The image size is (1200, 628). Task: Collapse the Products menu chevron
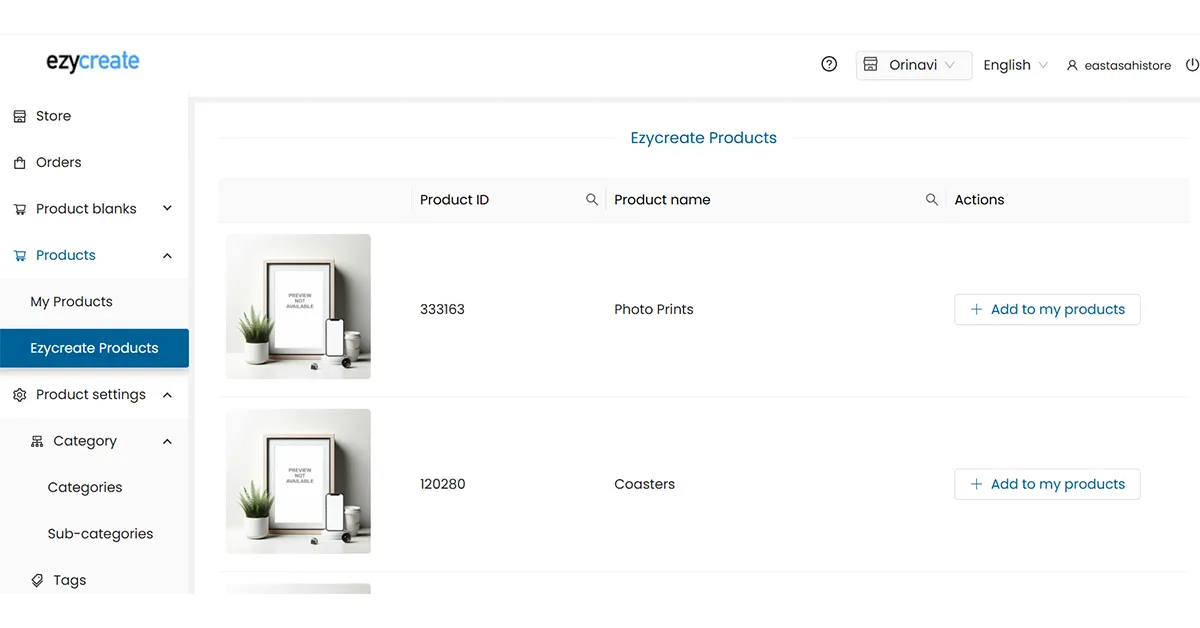pyautogui.click(x=167, y=255)
